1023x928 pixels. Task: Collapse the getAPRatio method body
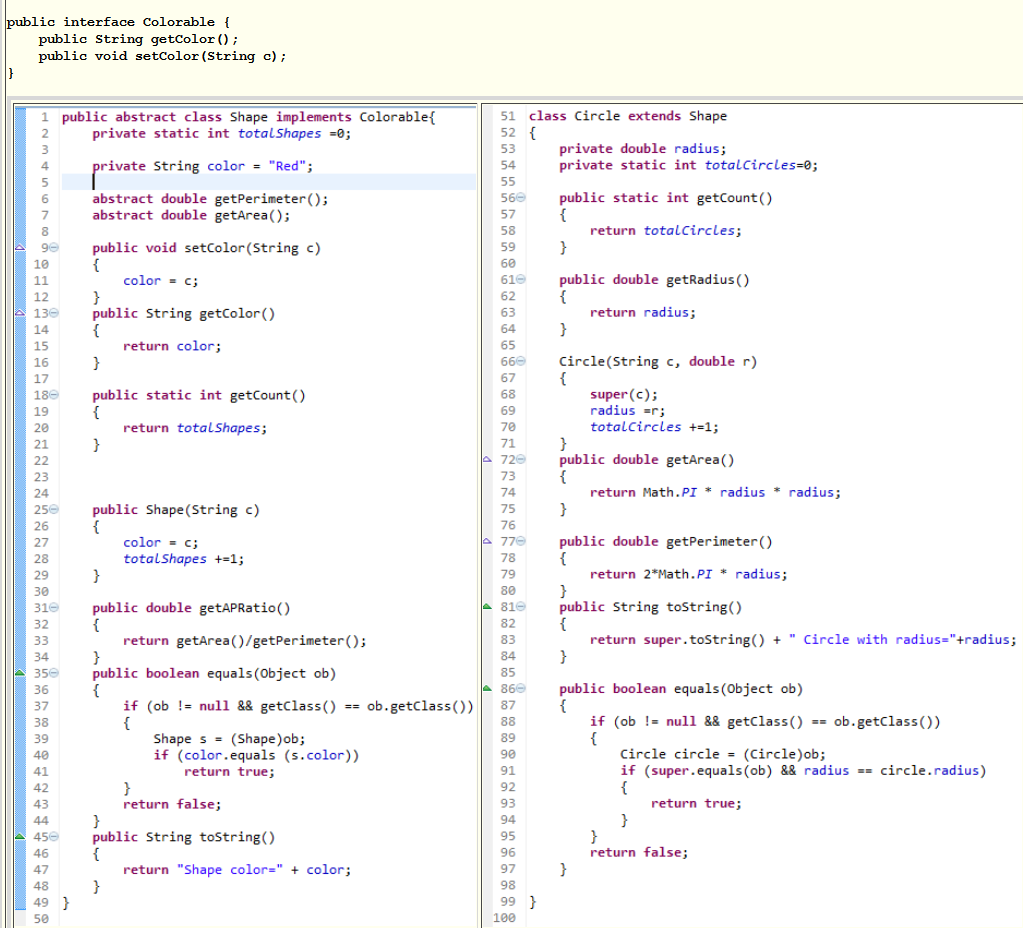pyautogui.click(x=56, y=608)
